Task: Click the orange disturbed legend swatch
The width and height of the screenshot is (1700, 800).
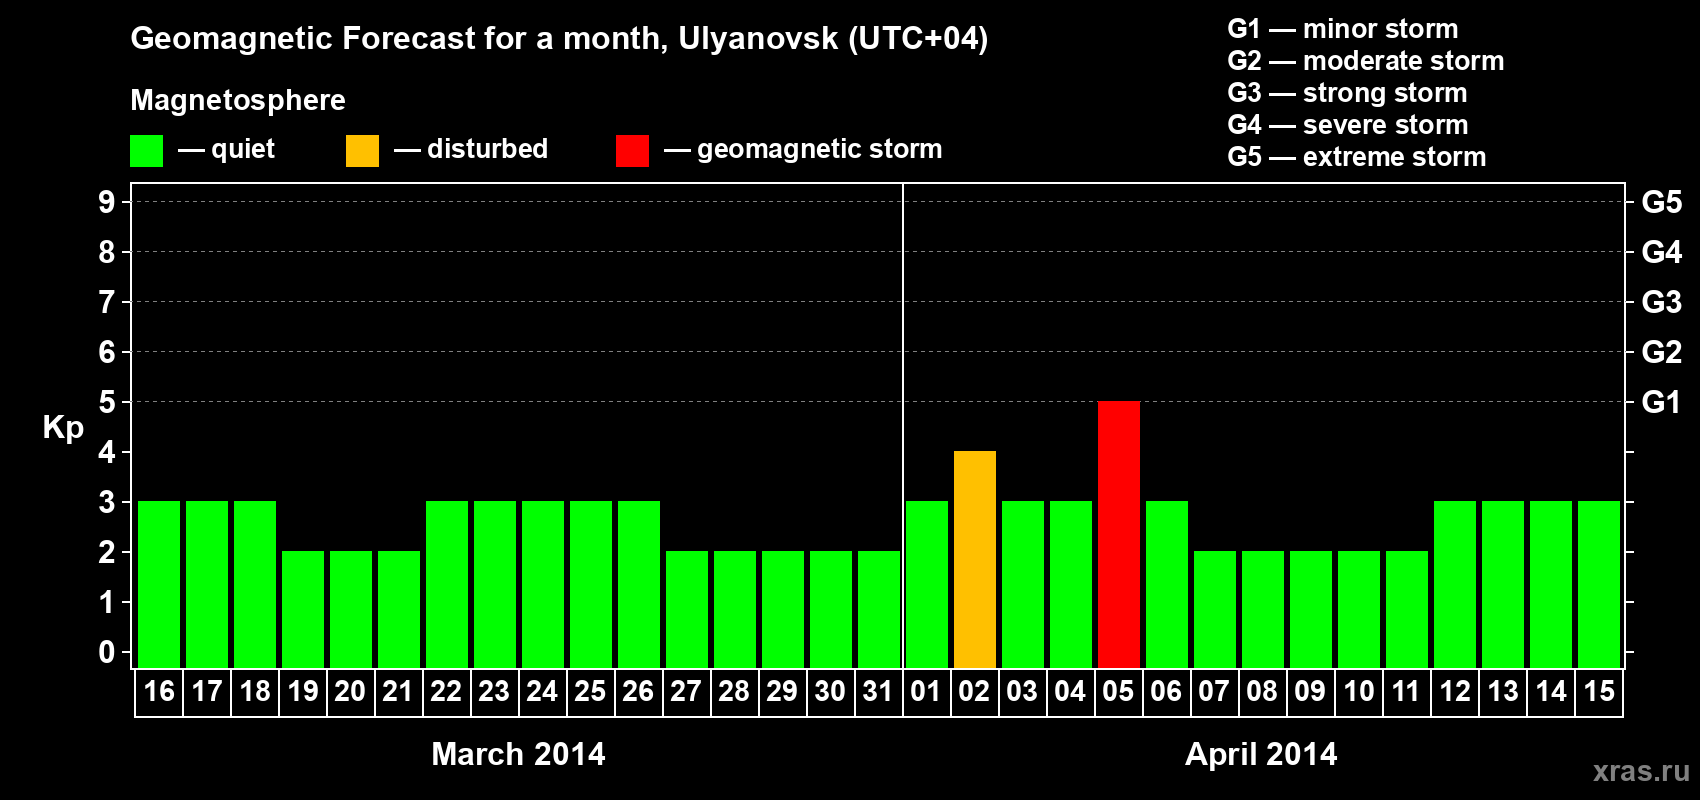Action: [x=362, y=151]
